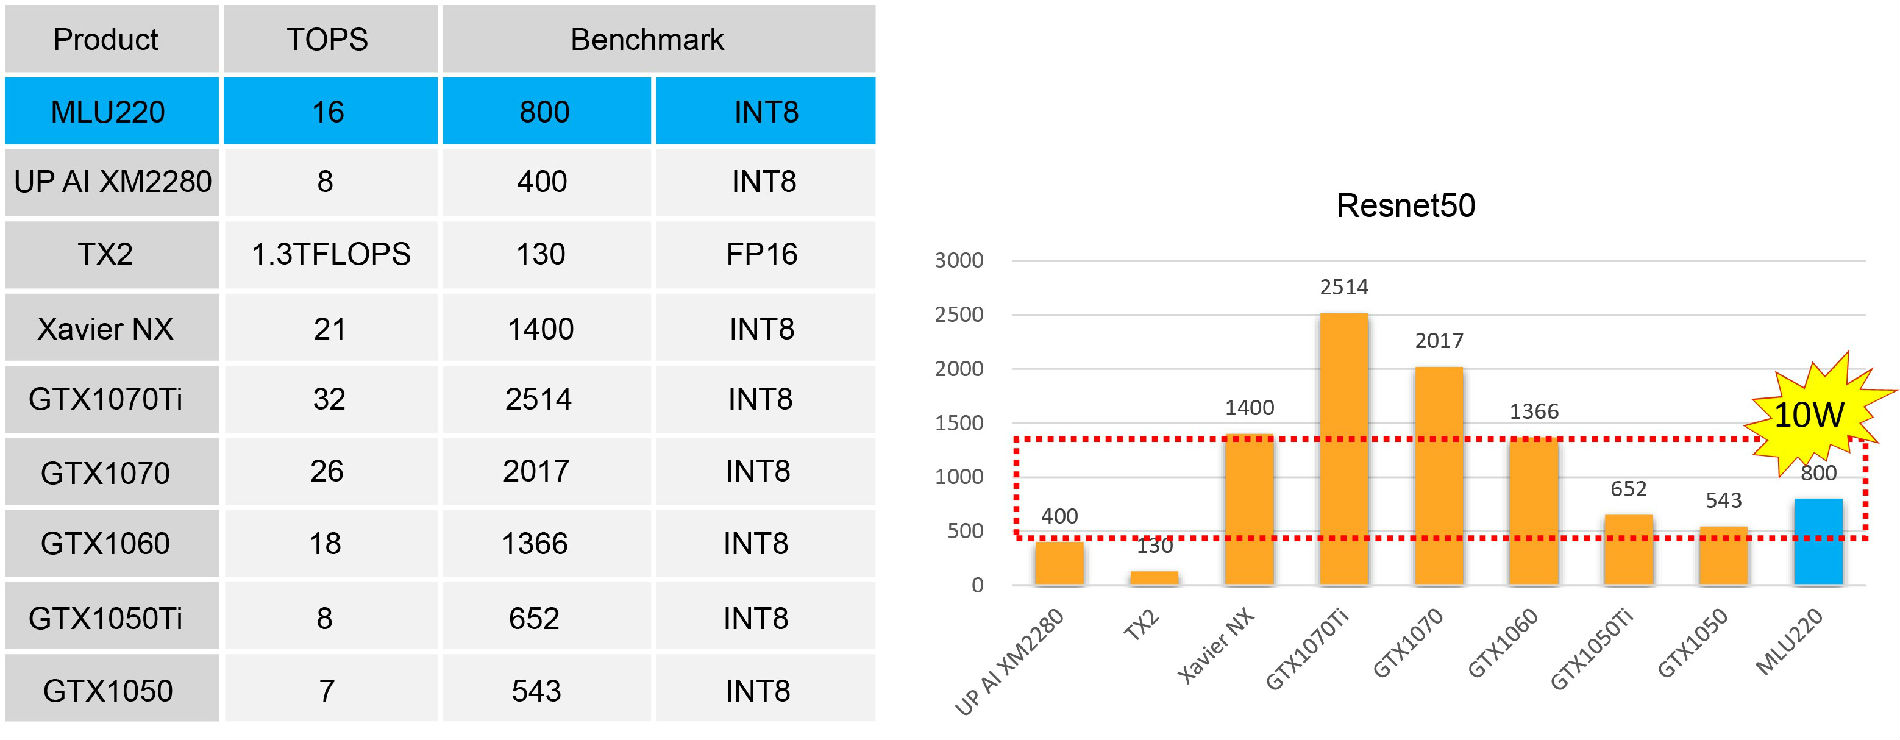1900x740 pixels.
Task: Click the "Xavier NX" product table cell
Action: (x=106, y=329)
